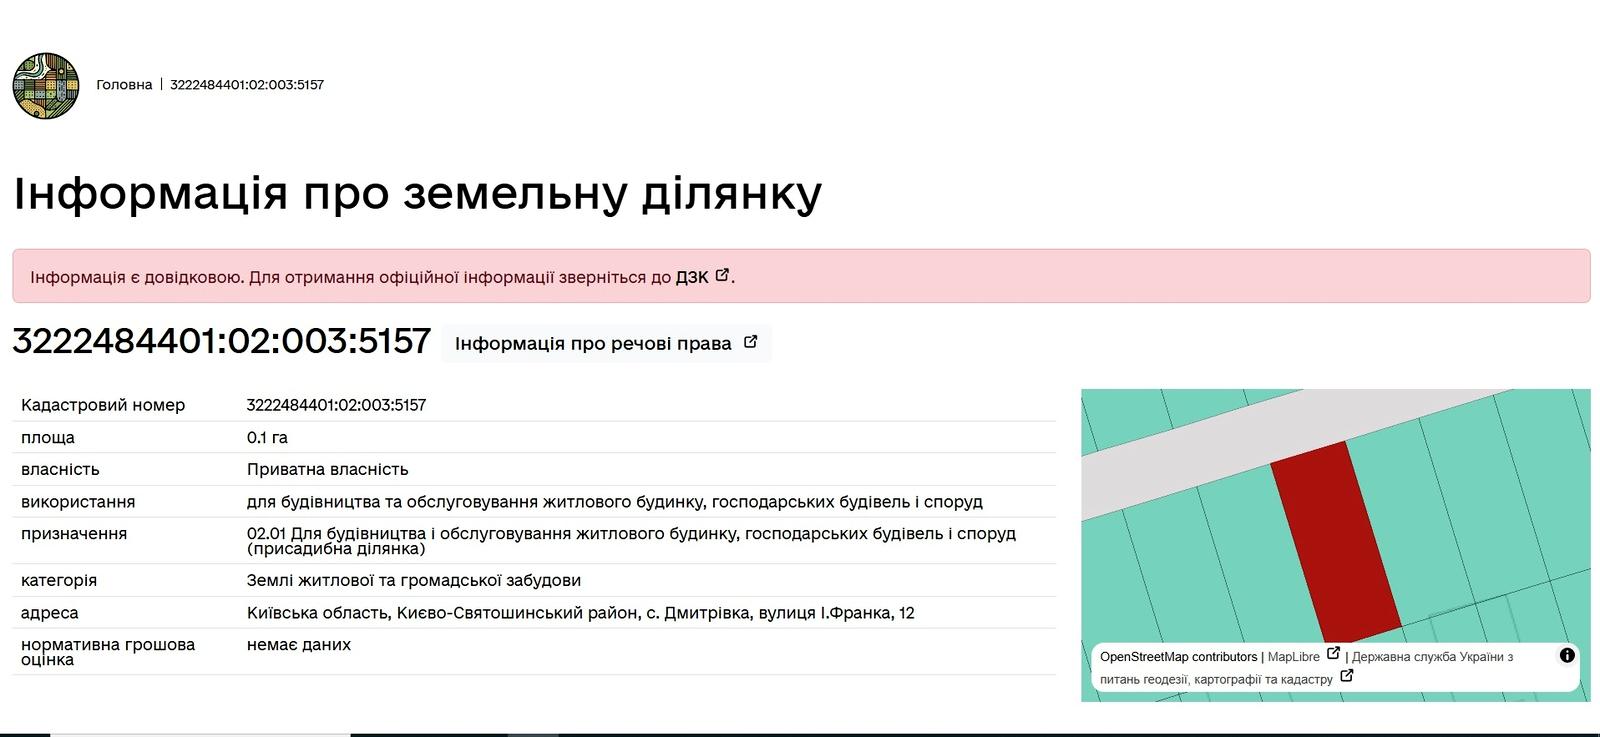Click the external-link icon beside ДЗК
Screen dimensions: 1600x737
pos(722,275)
